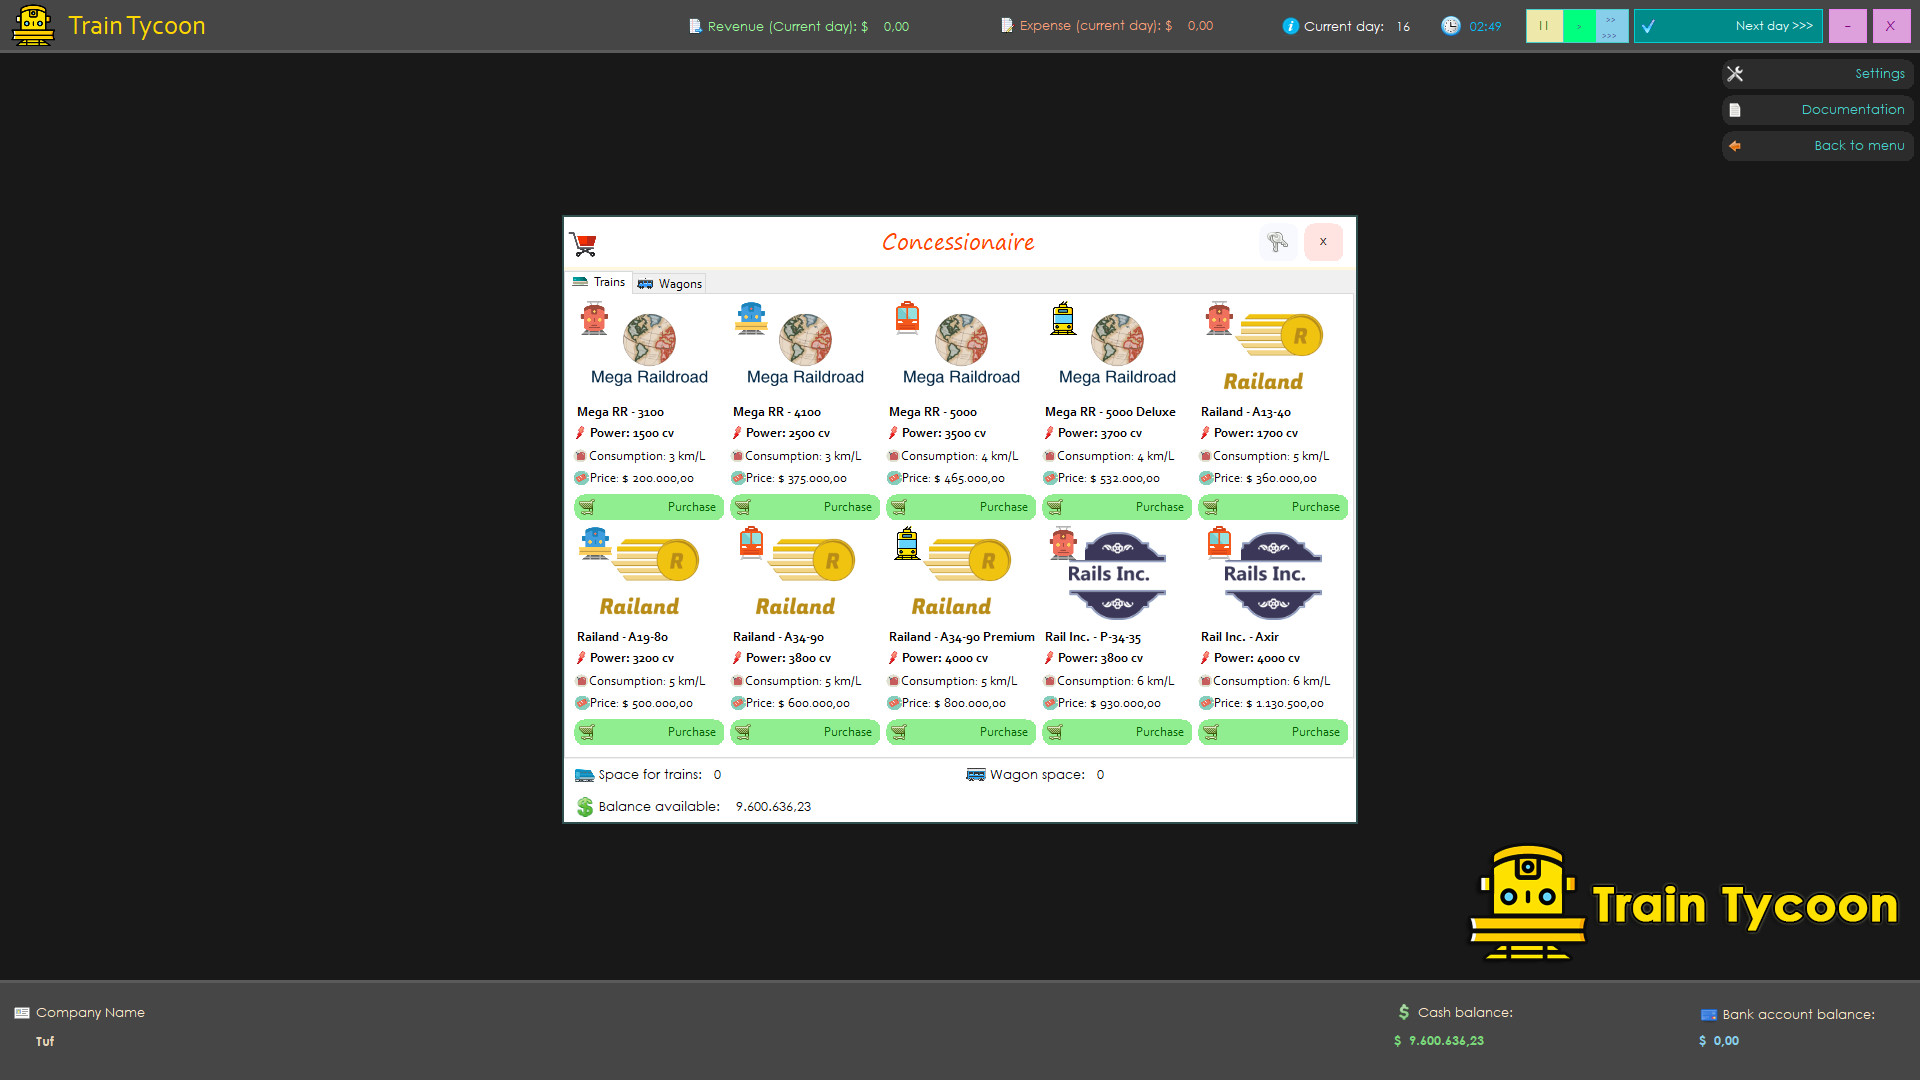
Task: Click the wagon space icon in the dialog
Action: [975, 774]
